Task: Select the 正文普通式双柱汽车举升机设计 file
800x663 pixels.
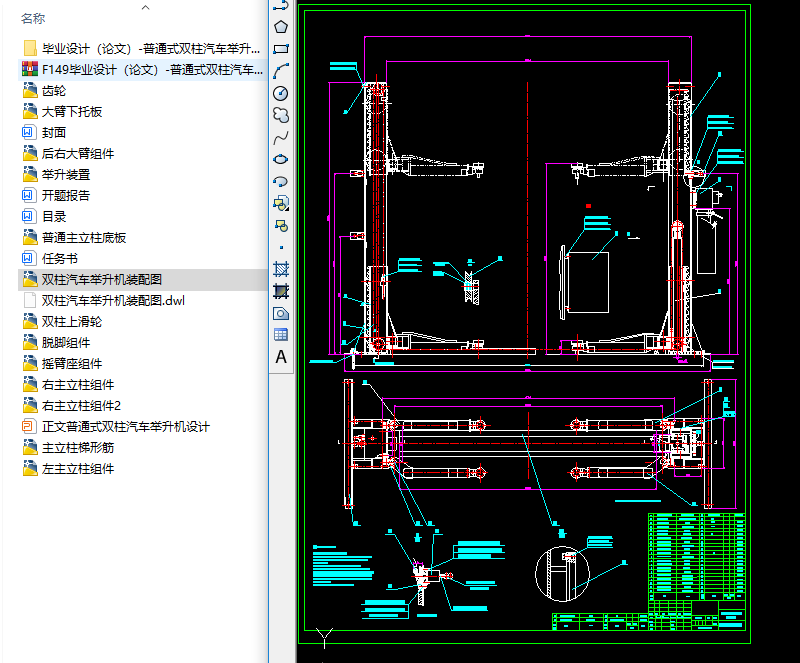Action: pyautogui.click(x=126, y=427)
